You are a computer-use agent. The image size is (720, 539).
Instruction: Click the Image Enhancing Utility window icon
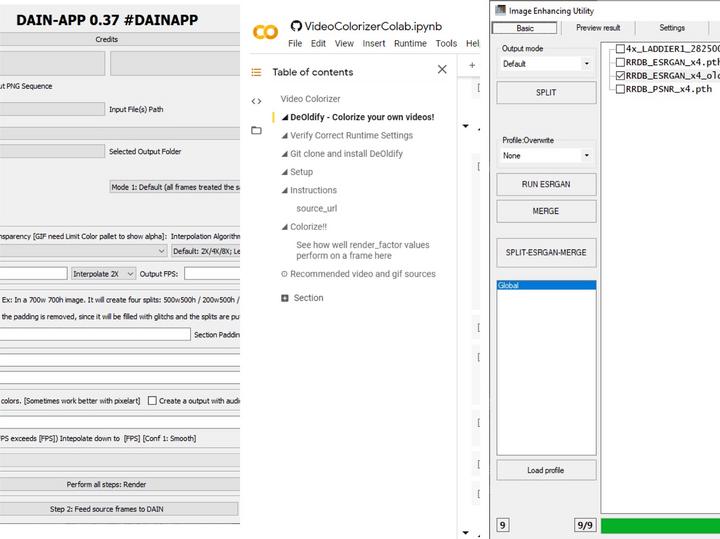click(x=501, y=10)
